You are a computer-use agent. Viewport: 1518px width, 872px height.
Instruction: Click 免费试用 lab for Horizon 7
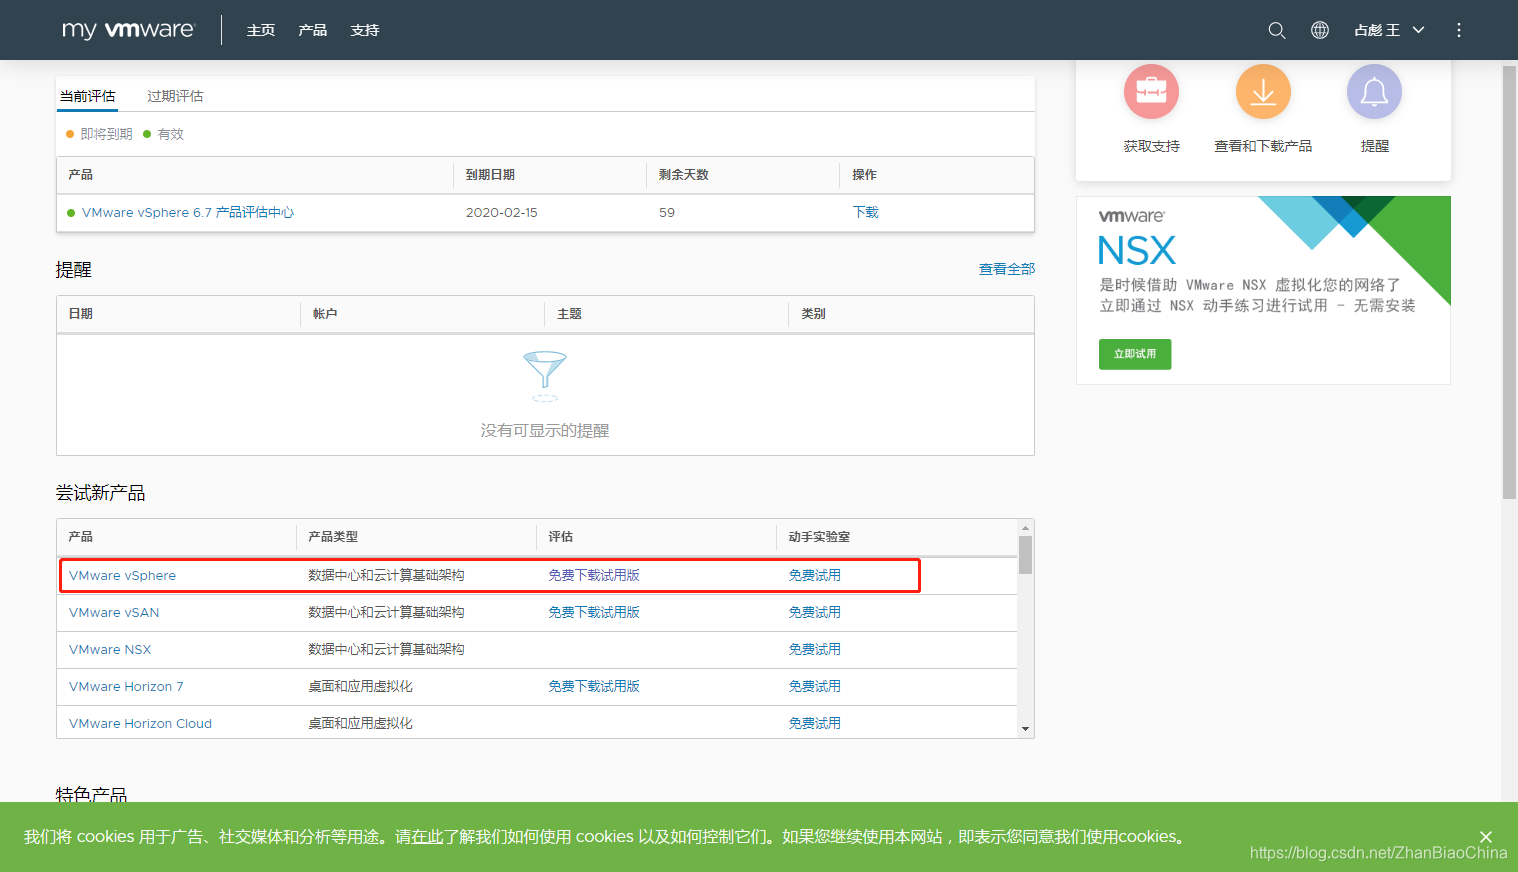point(814,686)
